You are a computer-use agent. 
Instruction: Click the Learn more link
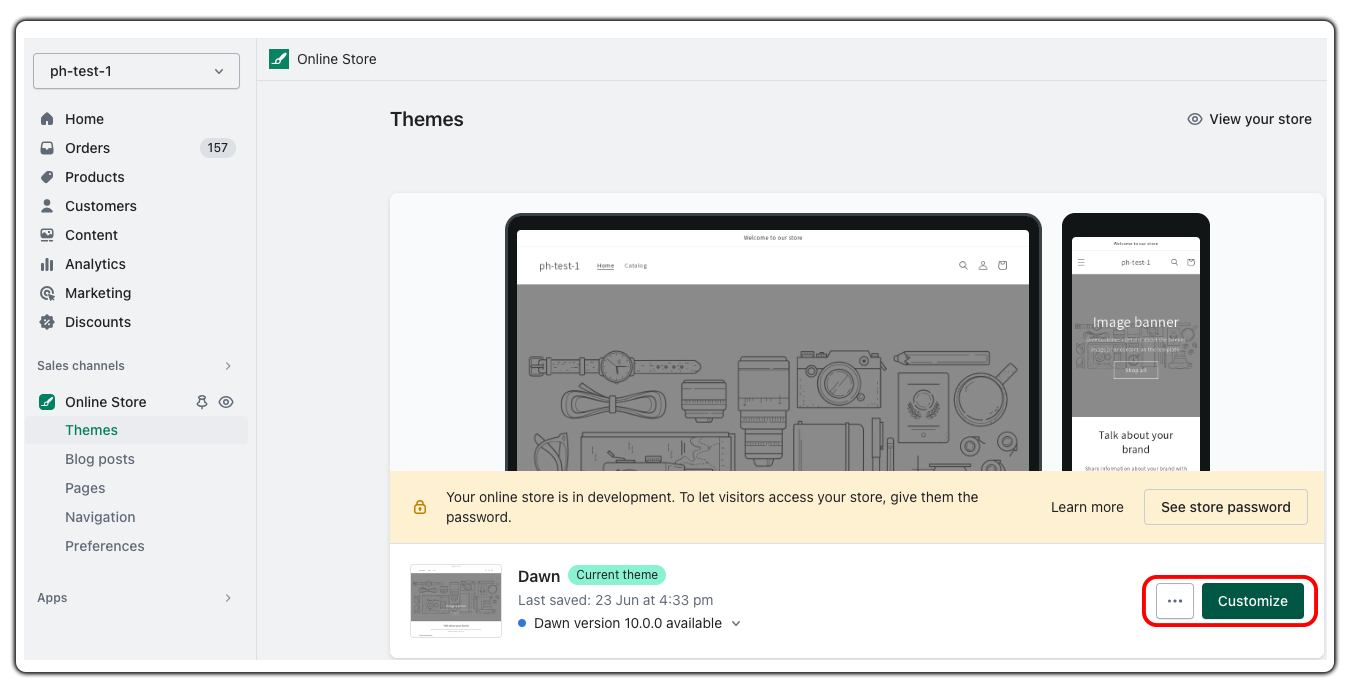(x=1087, y=507)
